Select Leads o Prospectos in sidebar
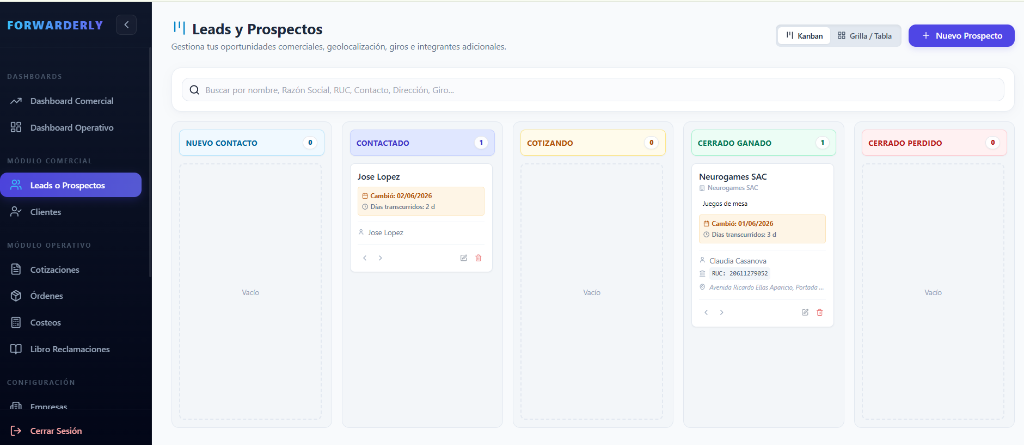Screen dimensions: 1024x445 [x=71, y=185]
